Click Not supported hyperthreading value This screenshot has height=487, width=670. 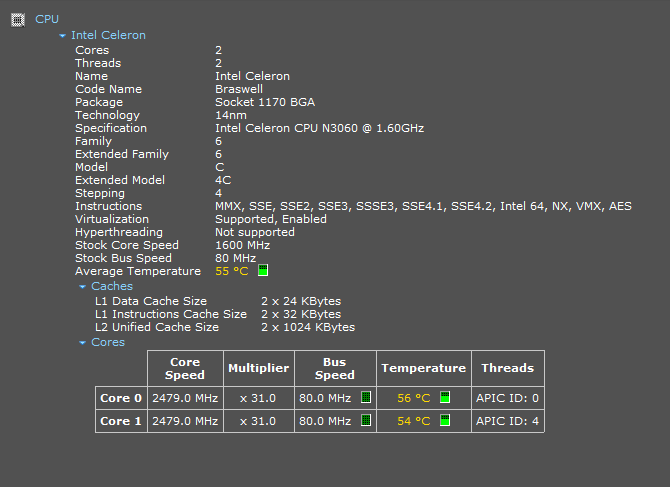coord(255,232)
